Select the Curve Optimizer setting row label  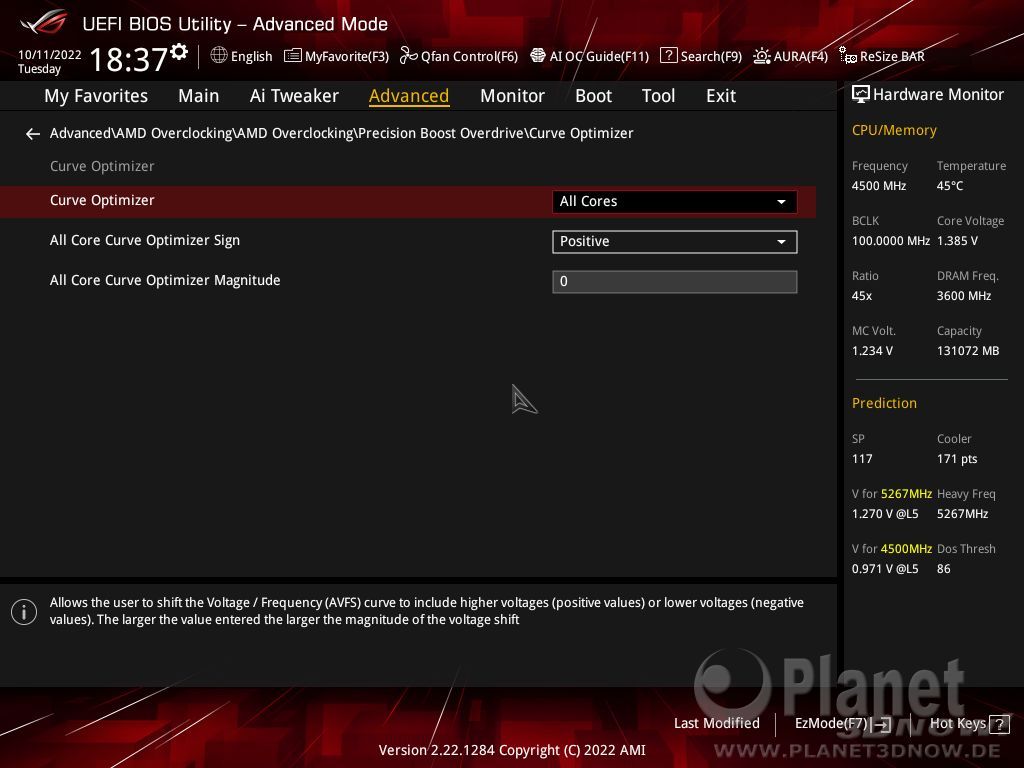coord(102,200)
